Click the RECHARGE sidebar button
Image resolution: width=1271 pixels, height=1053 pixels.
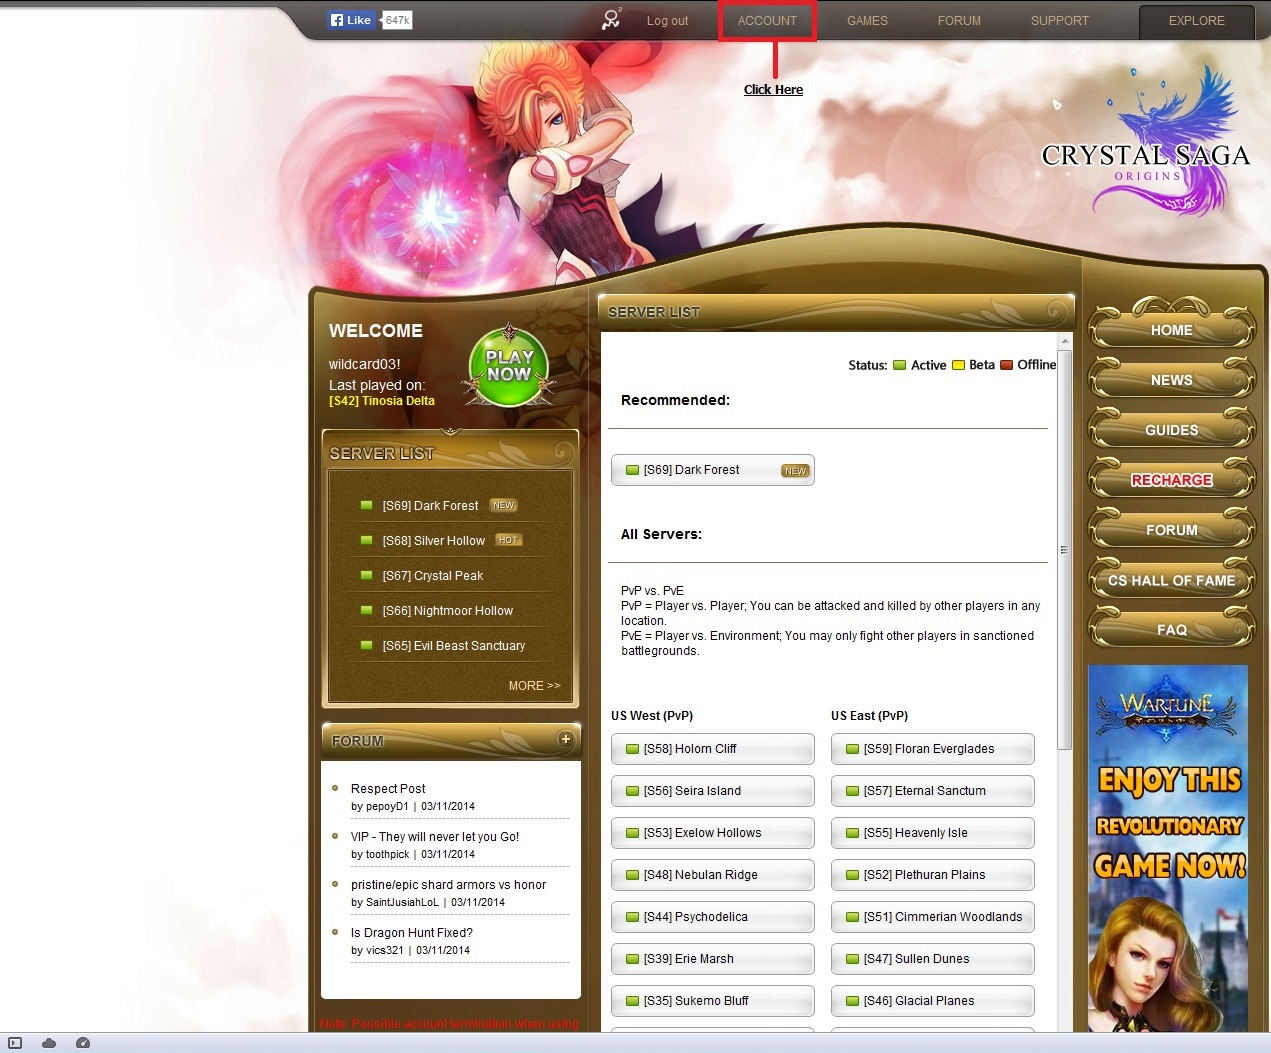coord(1171,480)
